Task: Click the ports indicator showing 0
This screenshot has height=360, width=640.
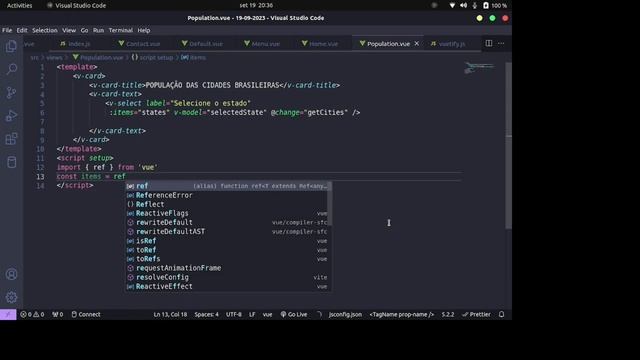Action: [x=58, y=314]
